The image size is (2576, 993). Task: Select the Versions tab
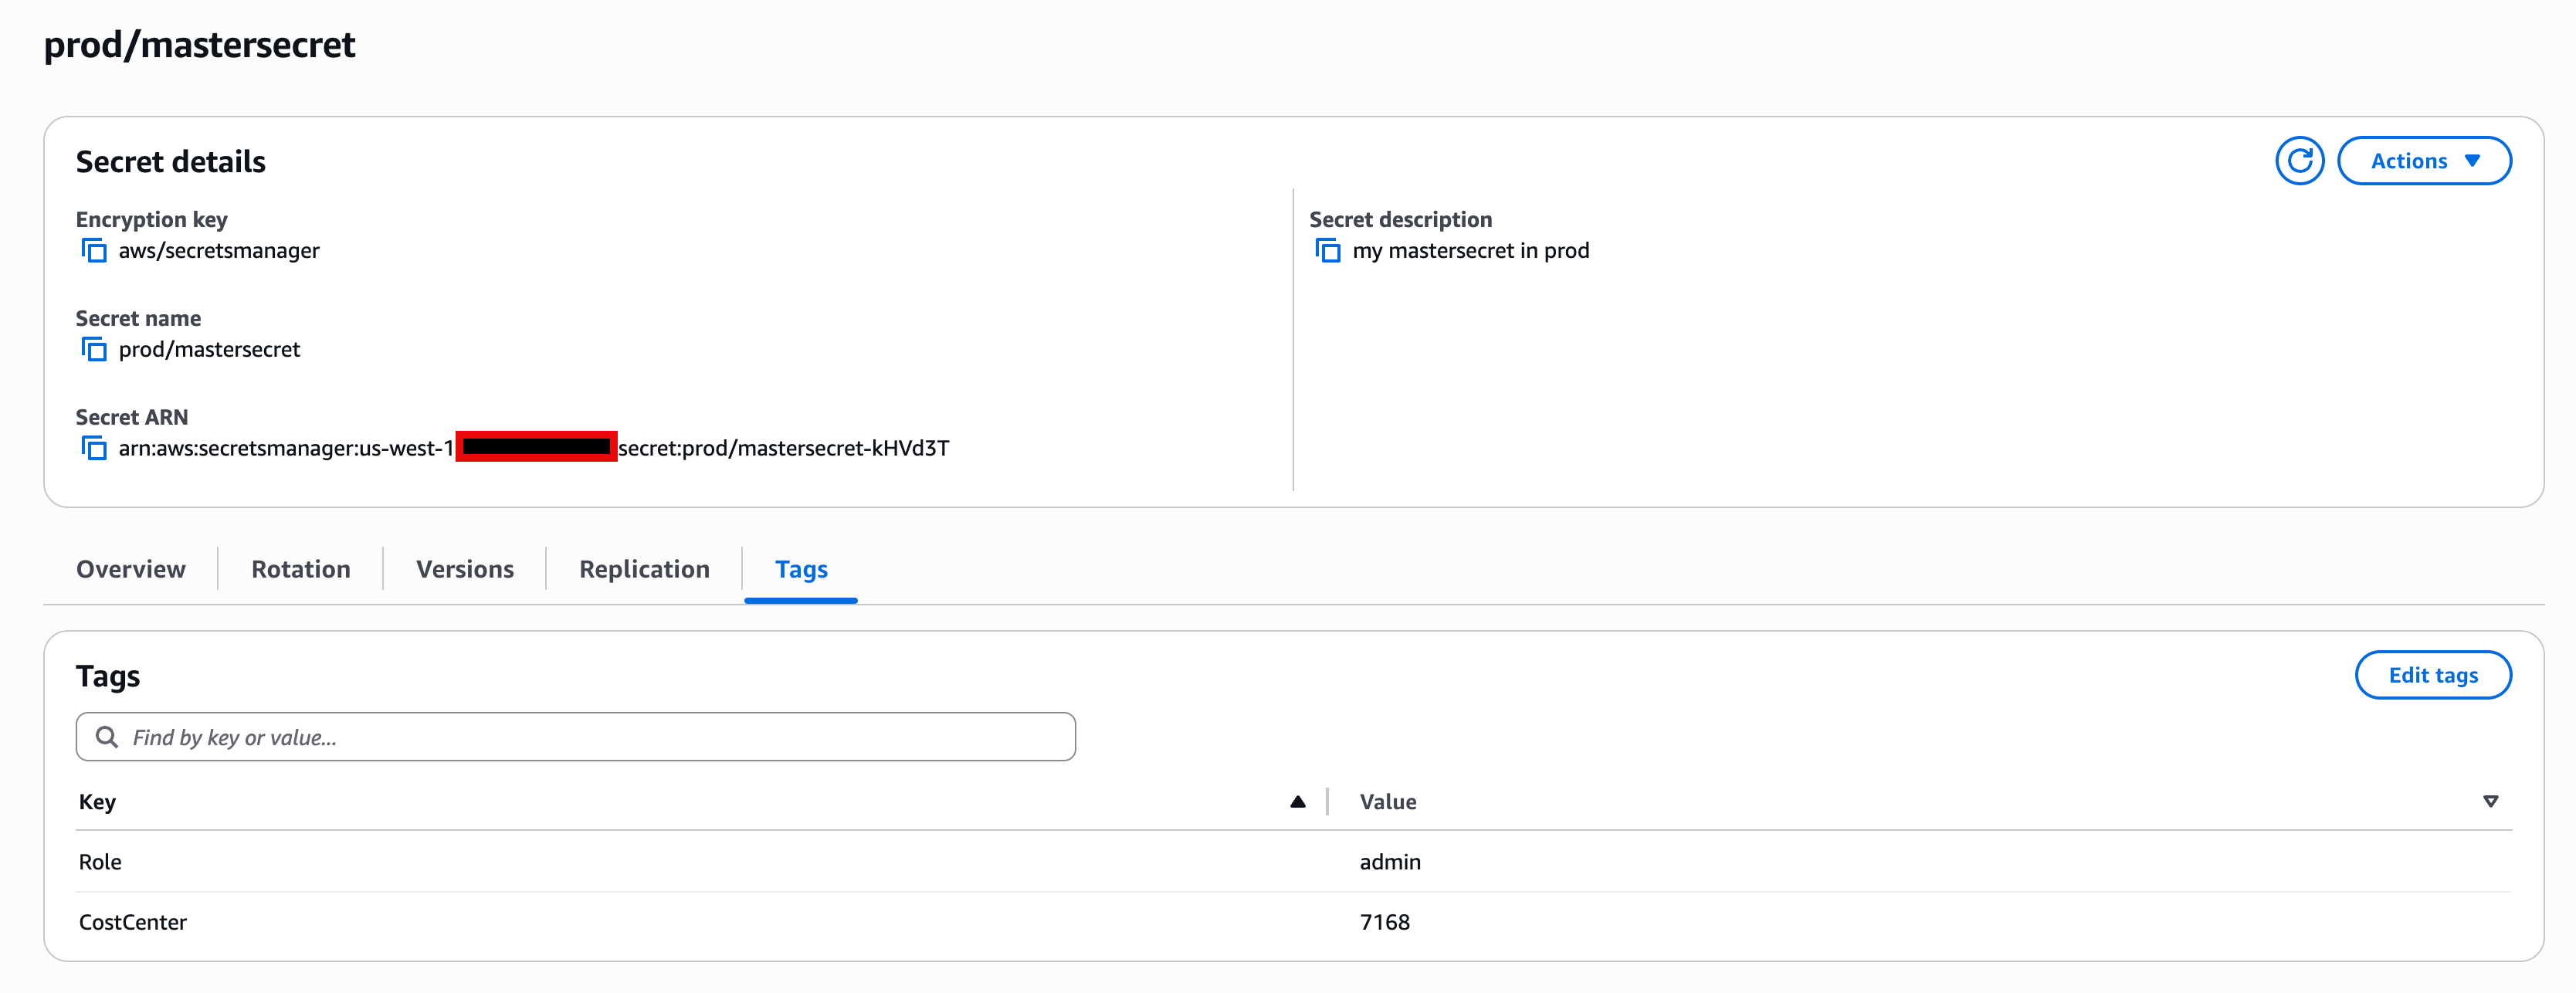pyautogui.click(x=464, y=569)
